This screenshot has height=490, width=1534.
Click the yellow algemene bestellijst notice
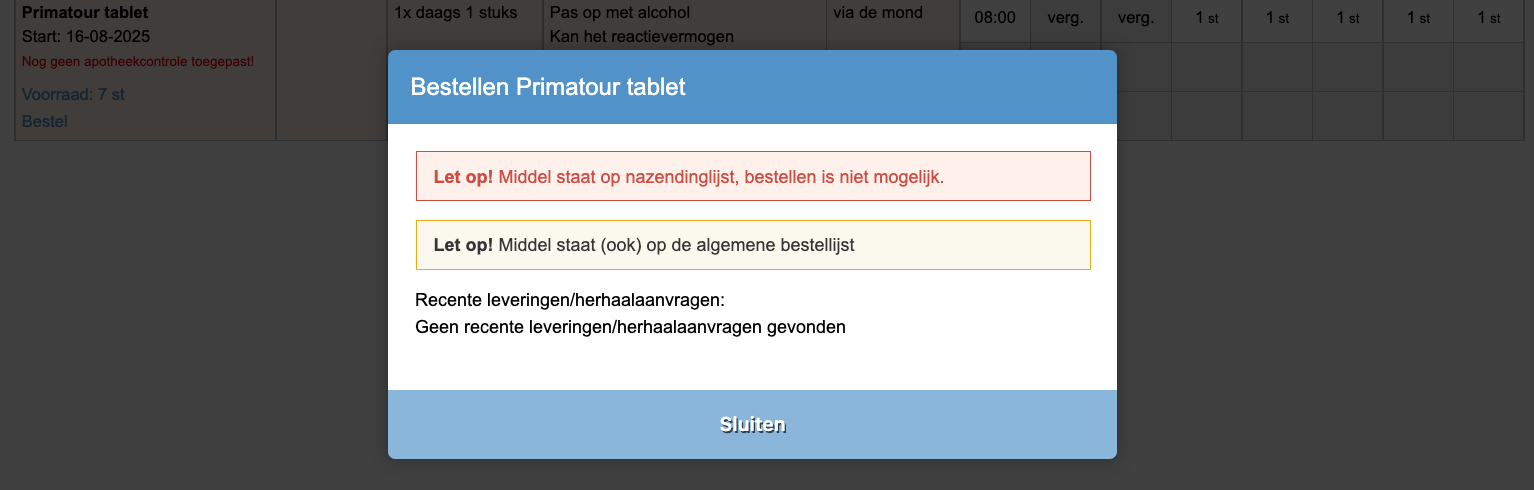pos(752,245)
